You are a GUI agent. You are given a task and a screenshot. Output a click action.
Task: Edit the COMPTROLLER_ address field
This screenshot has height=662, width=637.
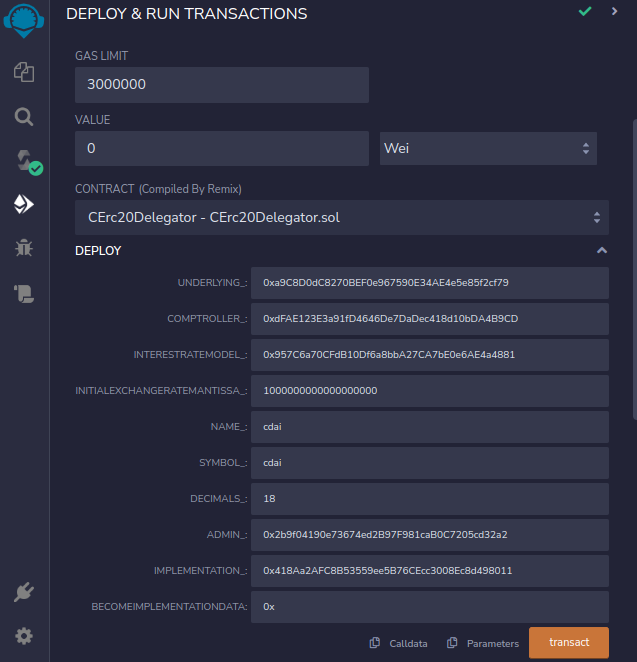(x=429, y=319)
